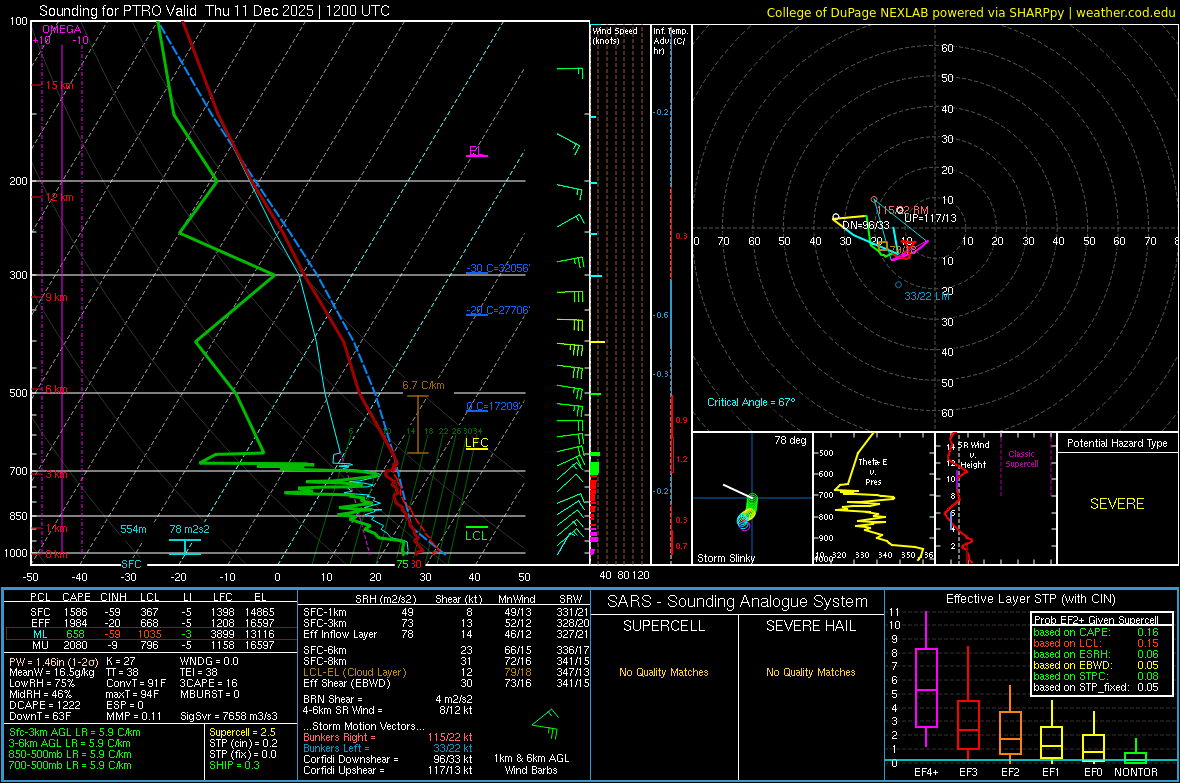
Task: Click the purple 'Classic Supercell' label
Action: pos(1021,459)
